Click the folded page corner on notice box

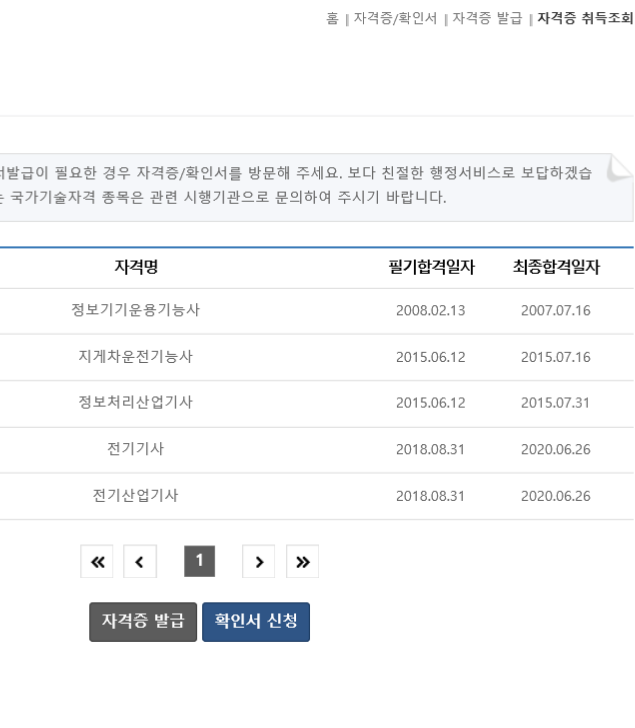(x=619, y=168)
